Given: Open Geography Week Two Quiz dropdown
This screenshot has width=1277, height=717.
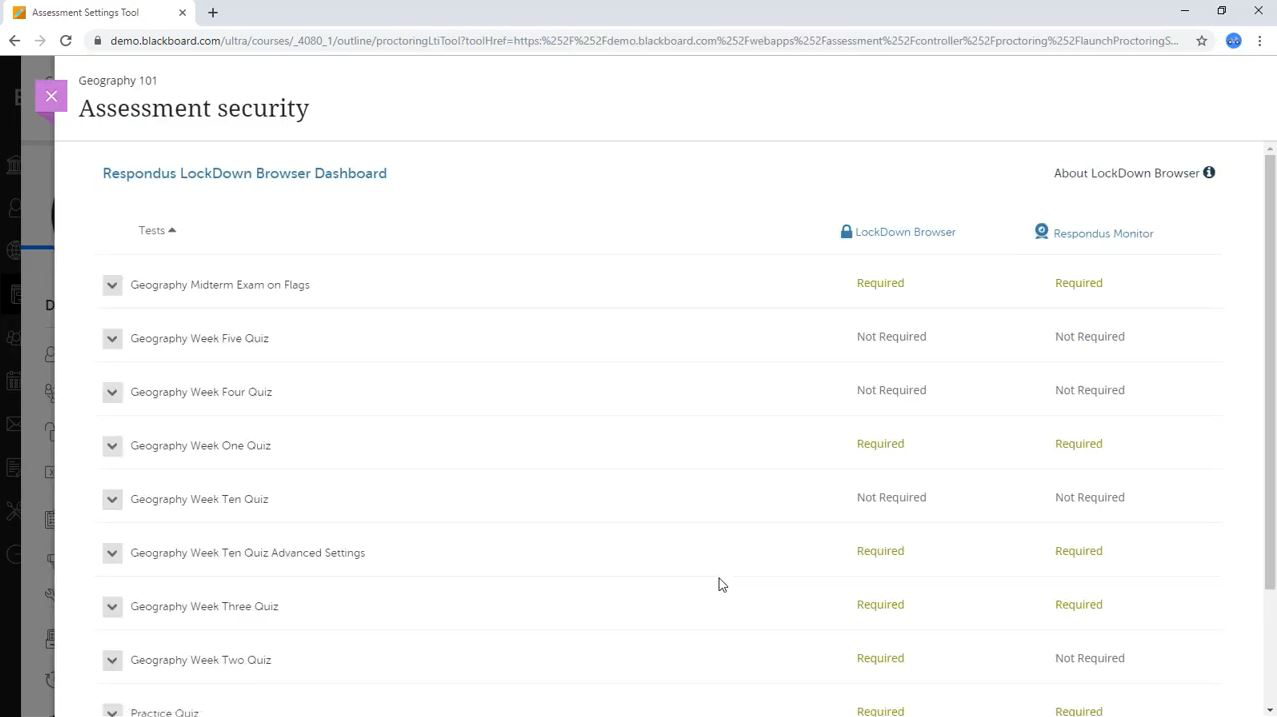Looking at the screenshot, I should [x=112, y=660].
